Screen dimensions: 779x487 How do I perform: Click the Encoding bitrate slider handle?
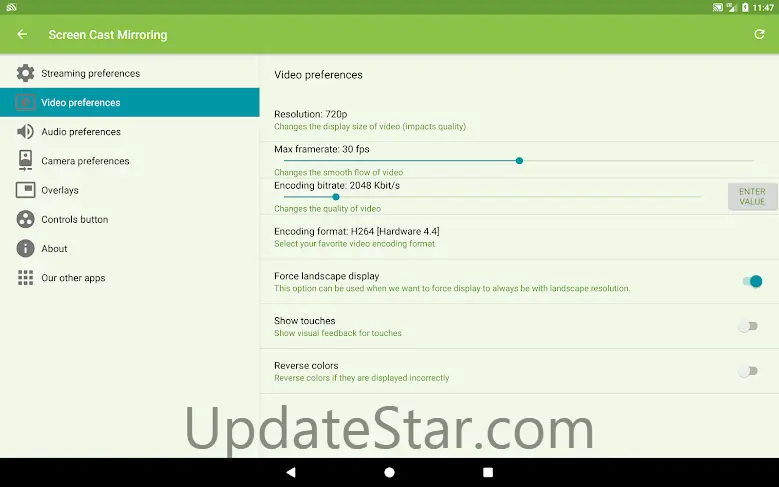coord(336,197)
